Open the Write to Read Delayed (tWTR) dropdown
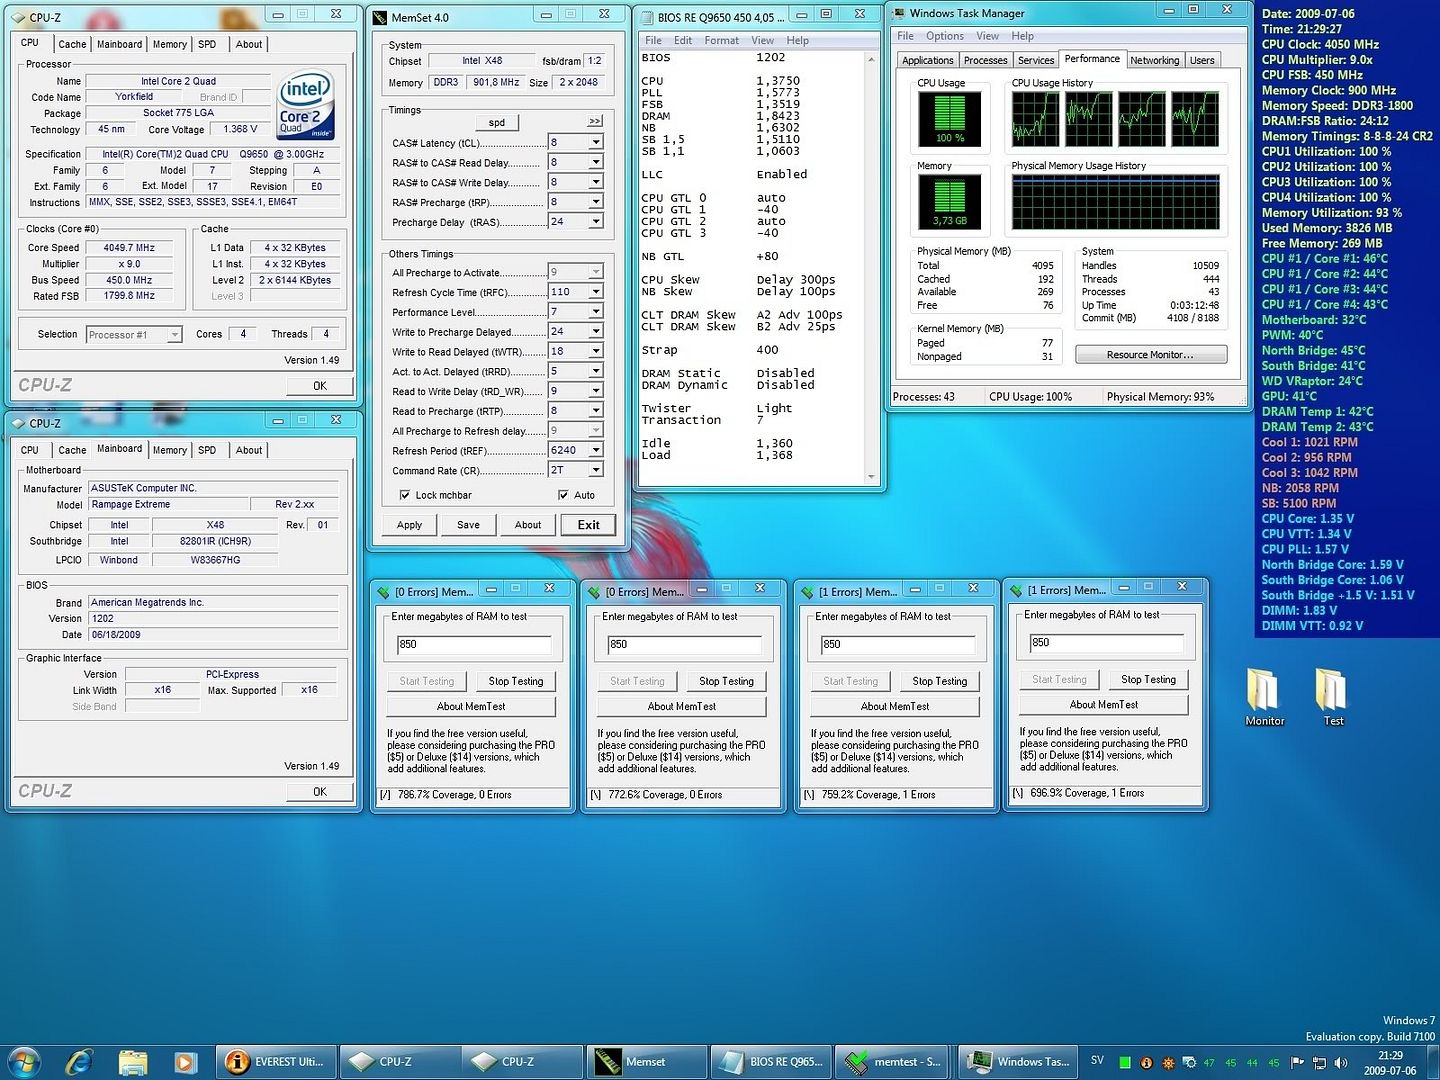The height and width of the screenshot is (1080, 1440). click(596, 351)
